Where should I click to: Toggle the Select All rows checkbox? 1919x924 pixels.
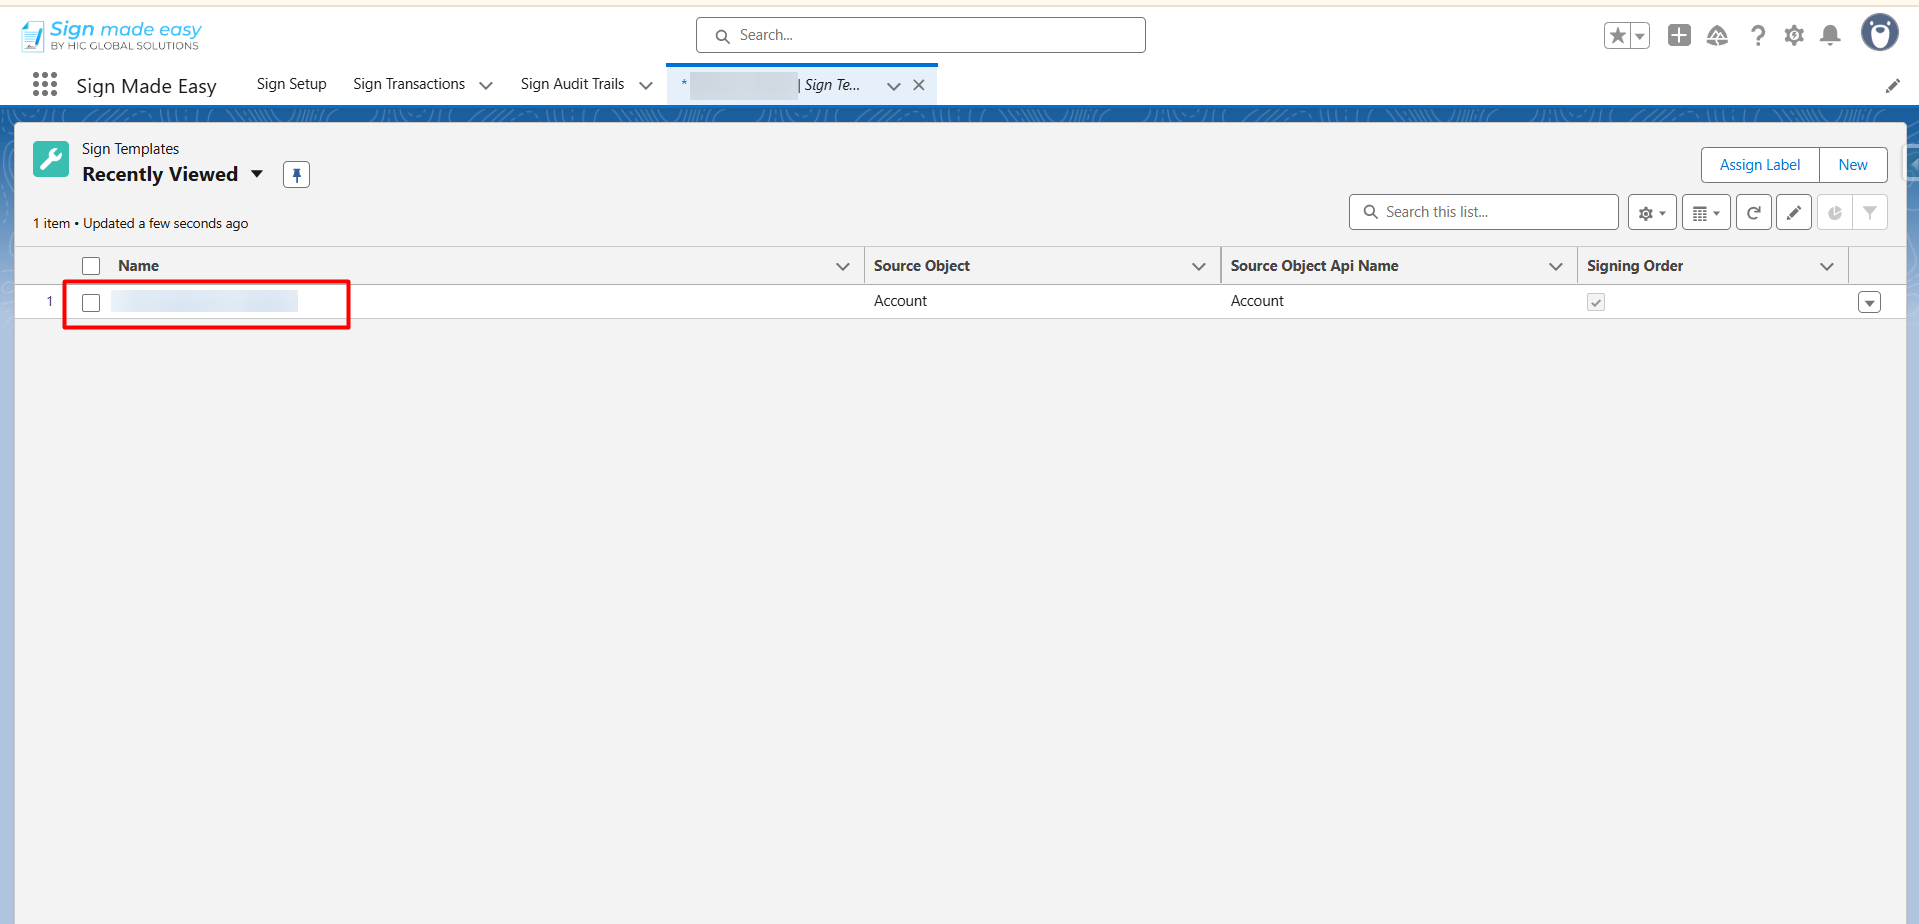[x=91, y=266]
